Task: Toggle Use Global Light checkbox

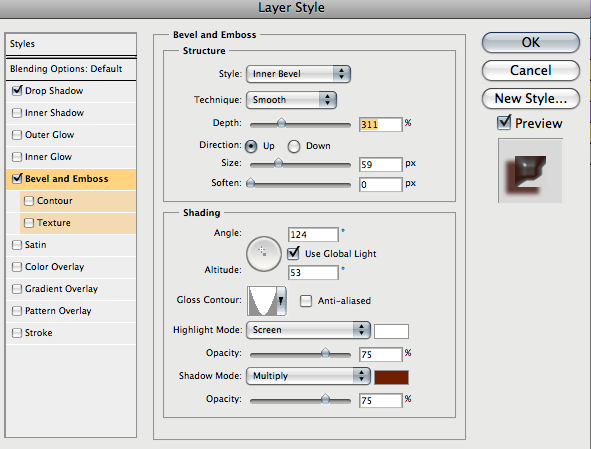Action: tap(293, 253)
